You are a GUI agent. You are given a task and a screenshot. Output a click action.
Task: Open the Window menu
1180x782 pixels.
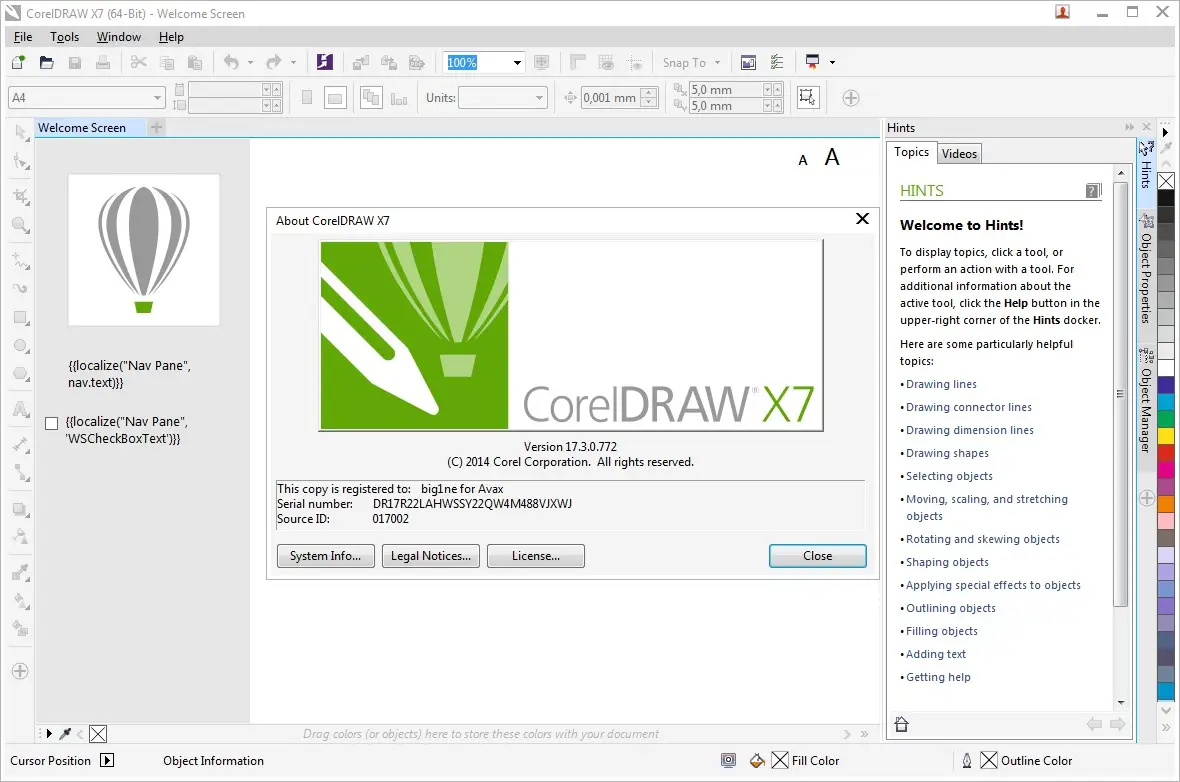click(119, 37)
